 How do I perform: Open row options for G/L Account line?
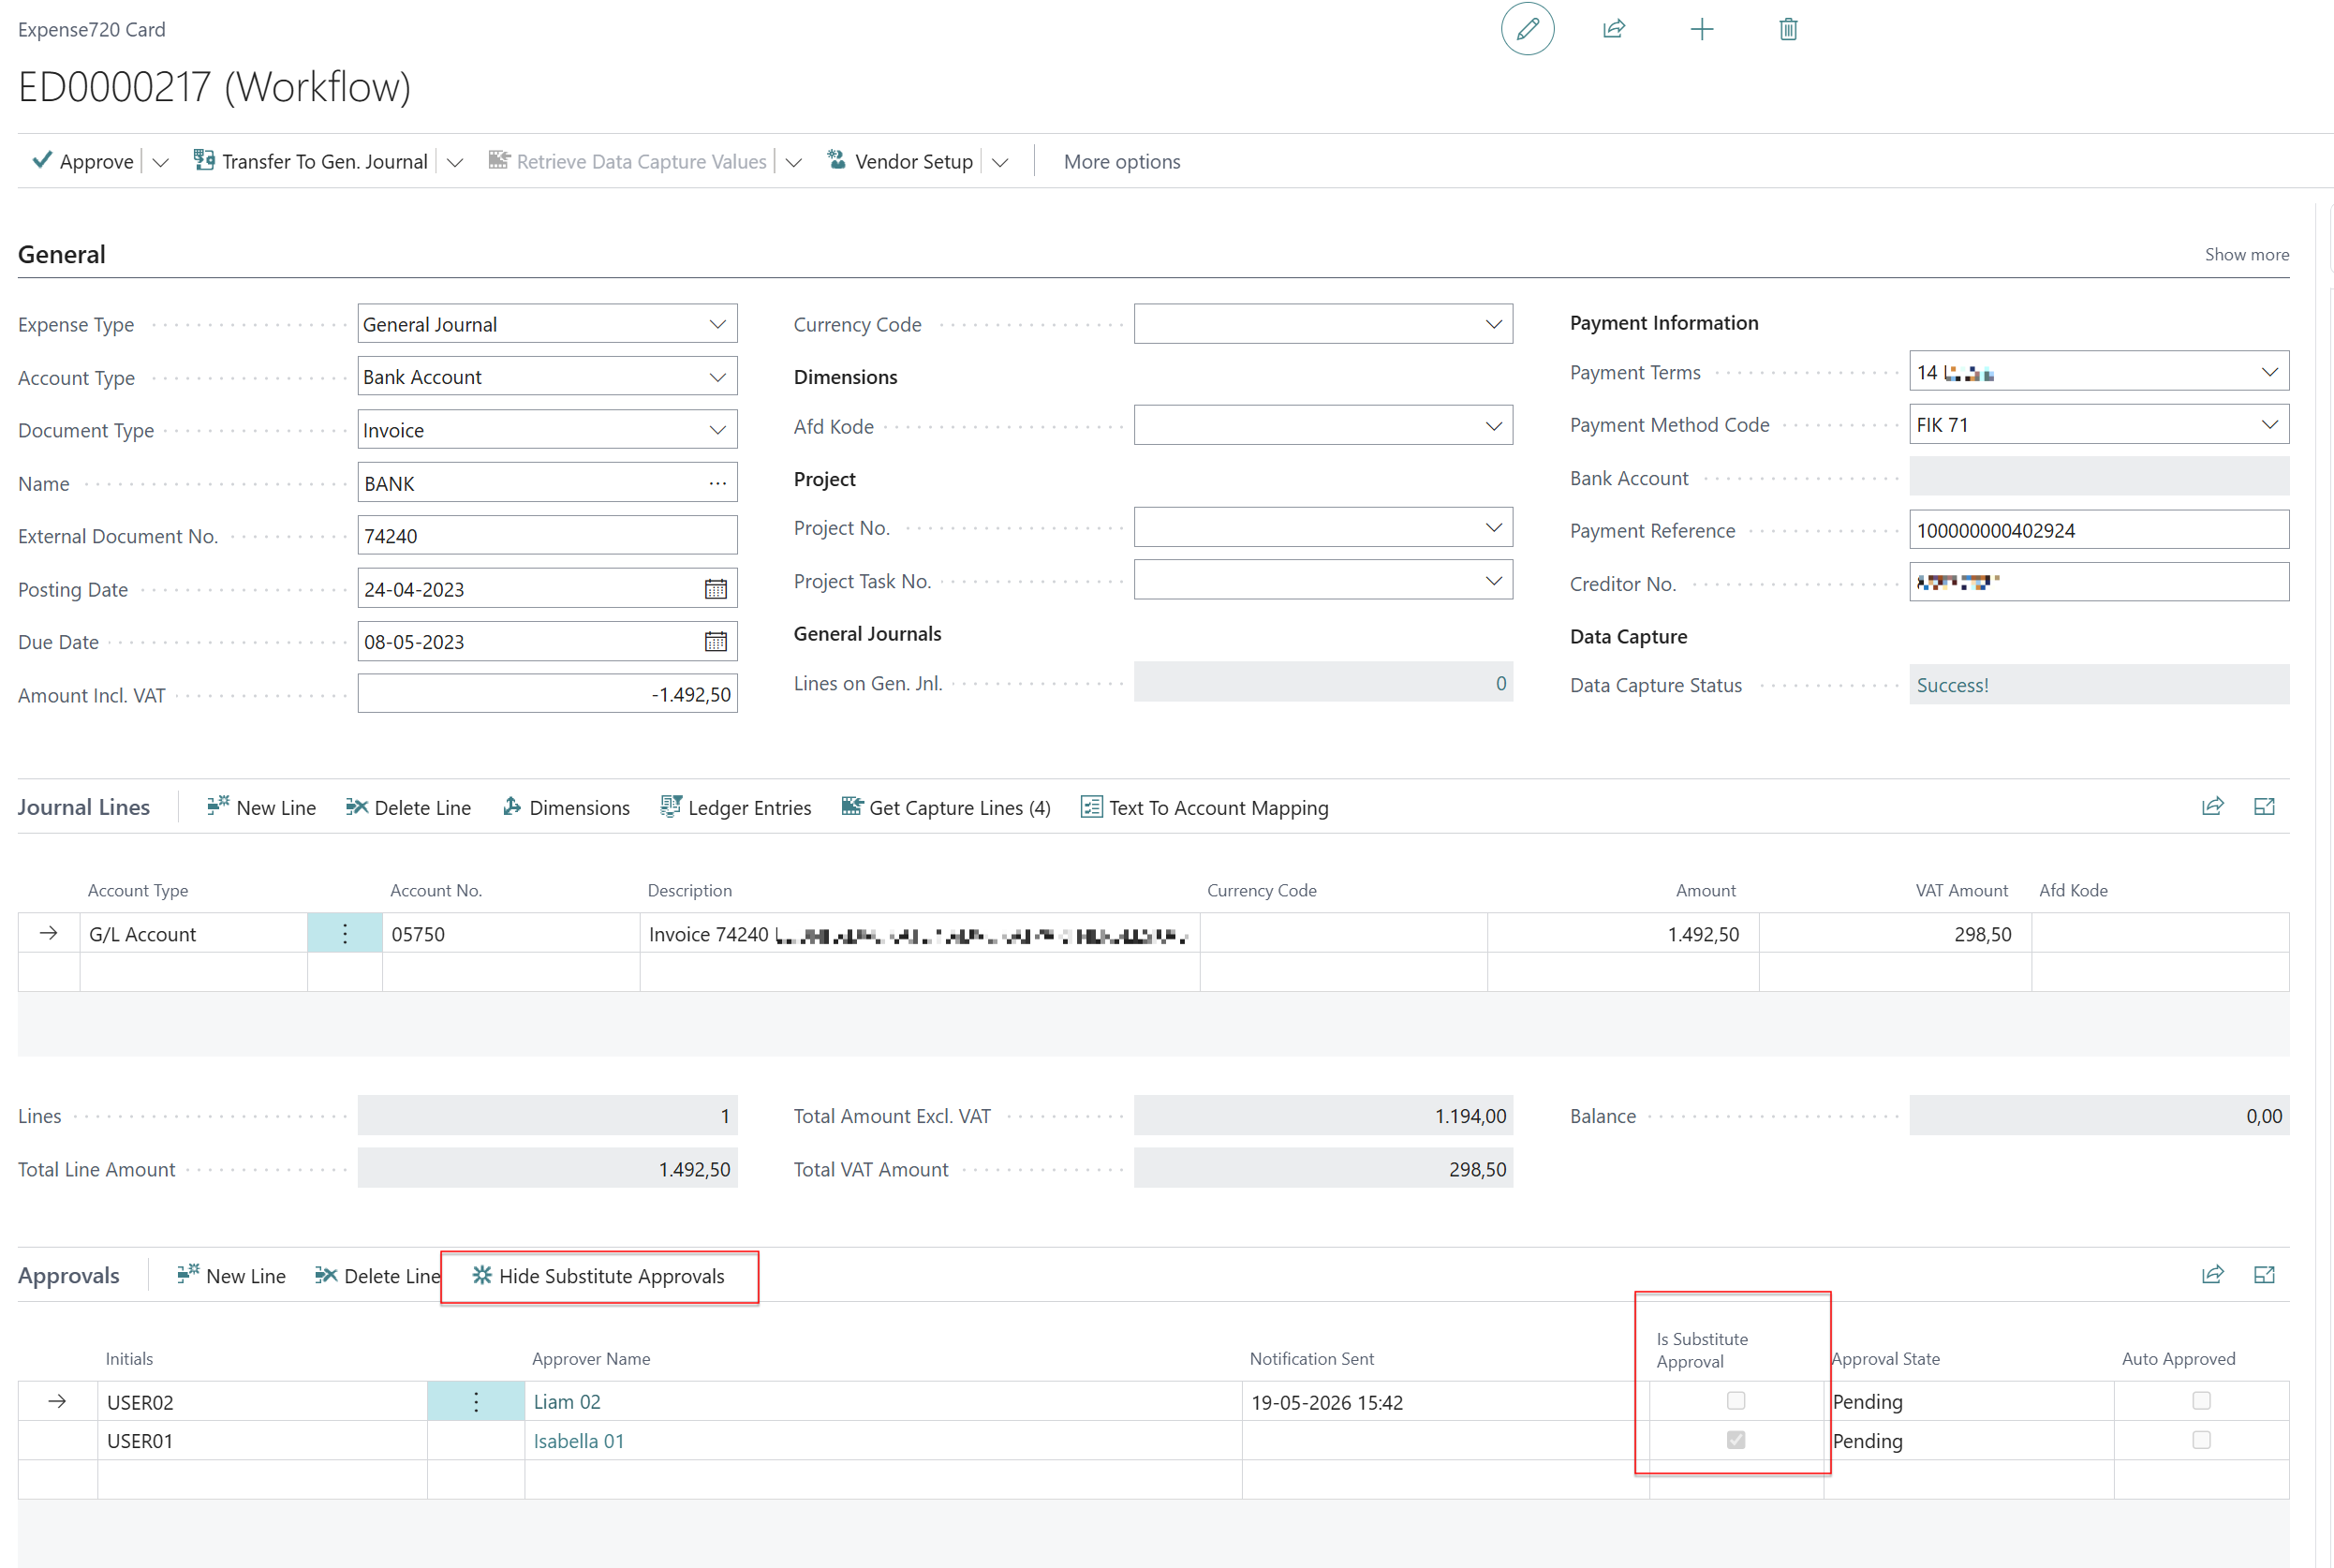[x=345, y=934]
